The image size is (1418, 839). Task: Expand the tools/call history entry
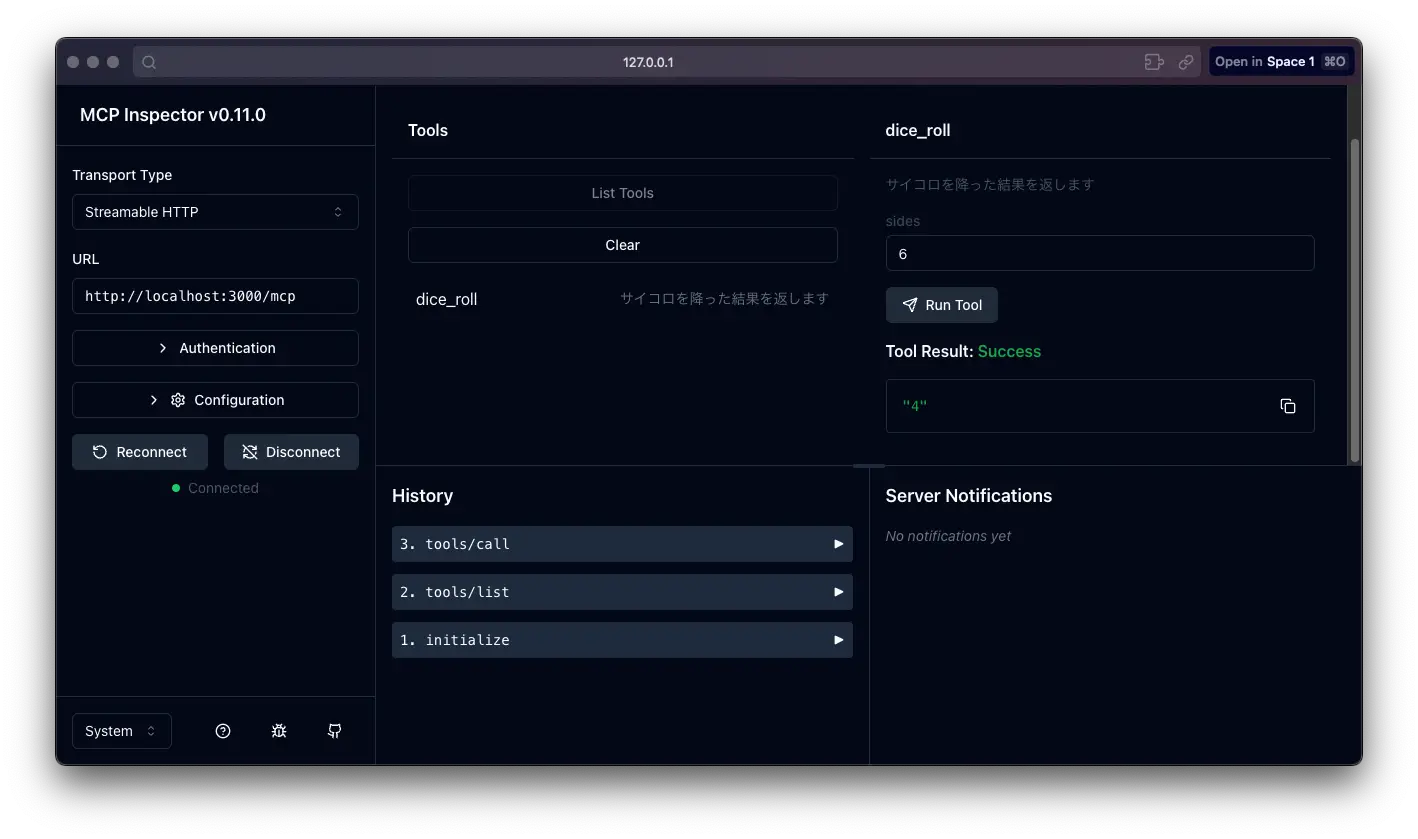(x=622, y=544)
